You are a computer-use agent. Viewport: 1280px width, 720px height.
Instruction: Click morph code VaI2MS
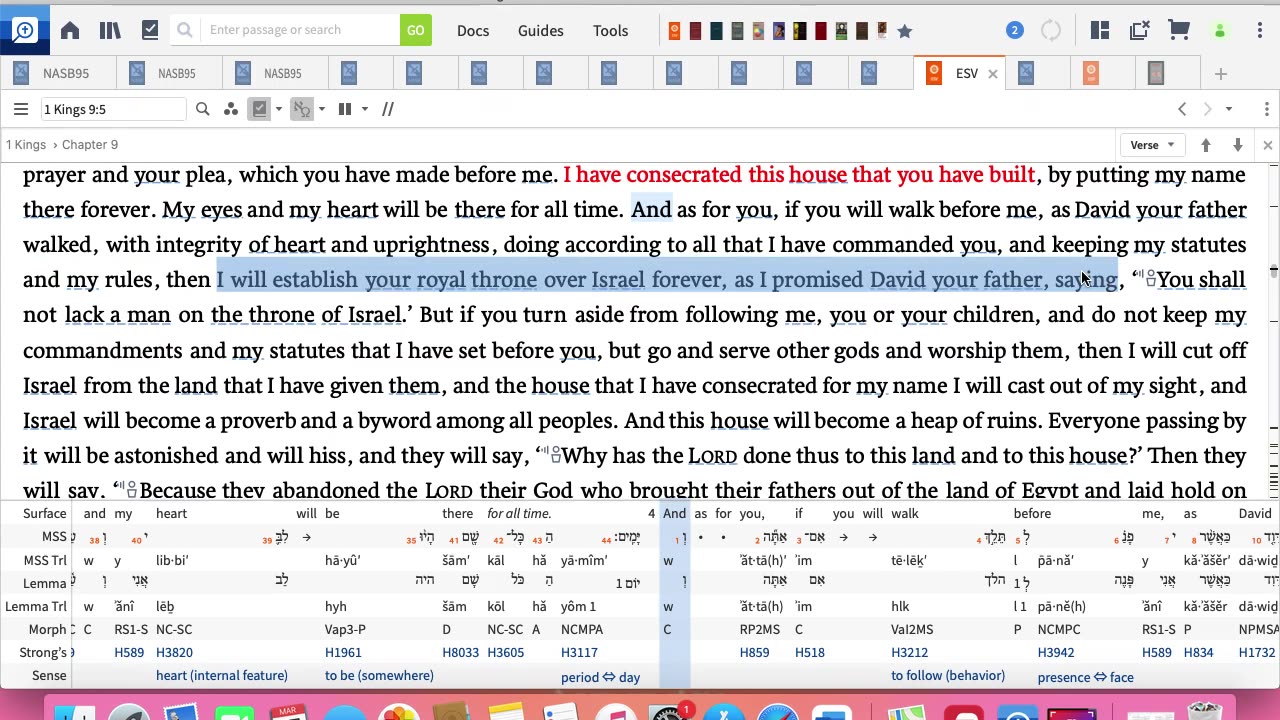click(x=911, y=629)
